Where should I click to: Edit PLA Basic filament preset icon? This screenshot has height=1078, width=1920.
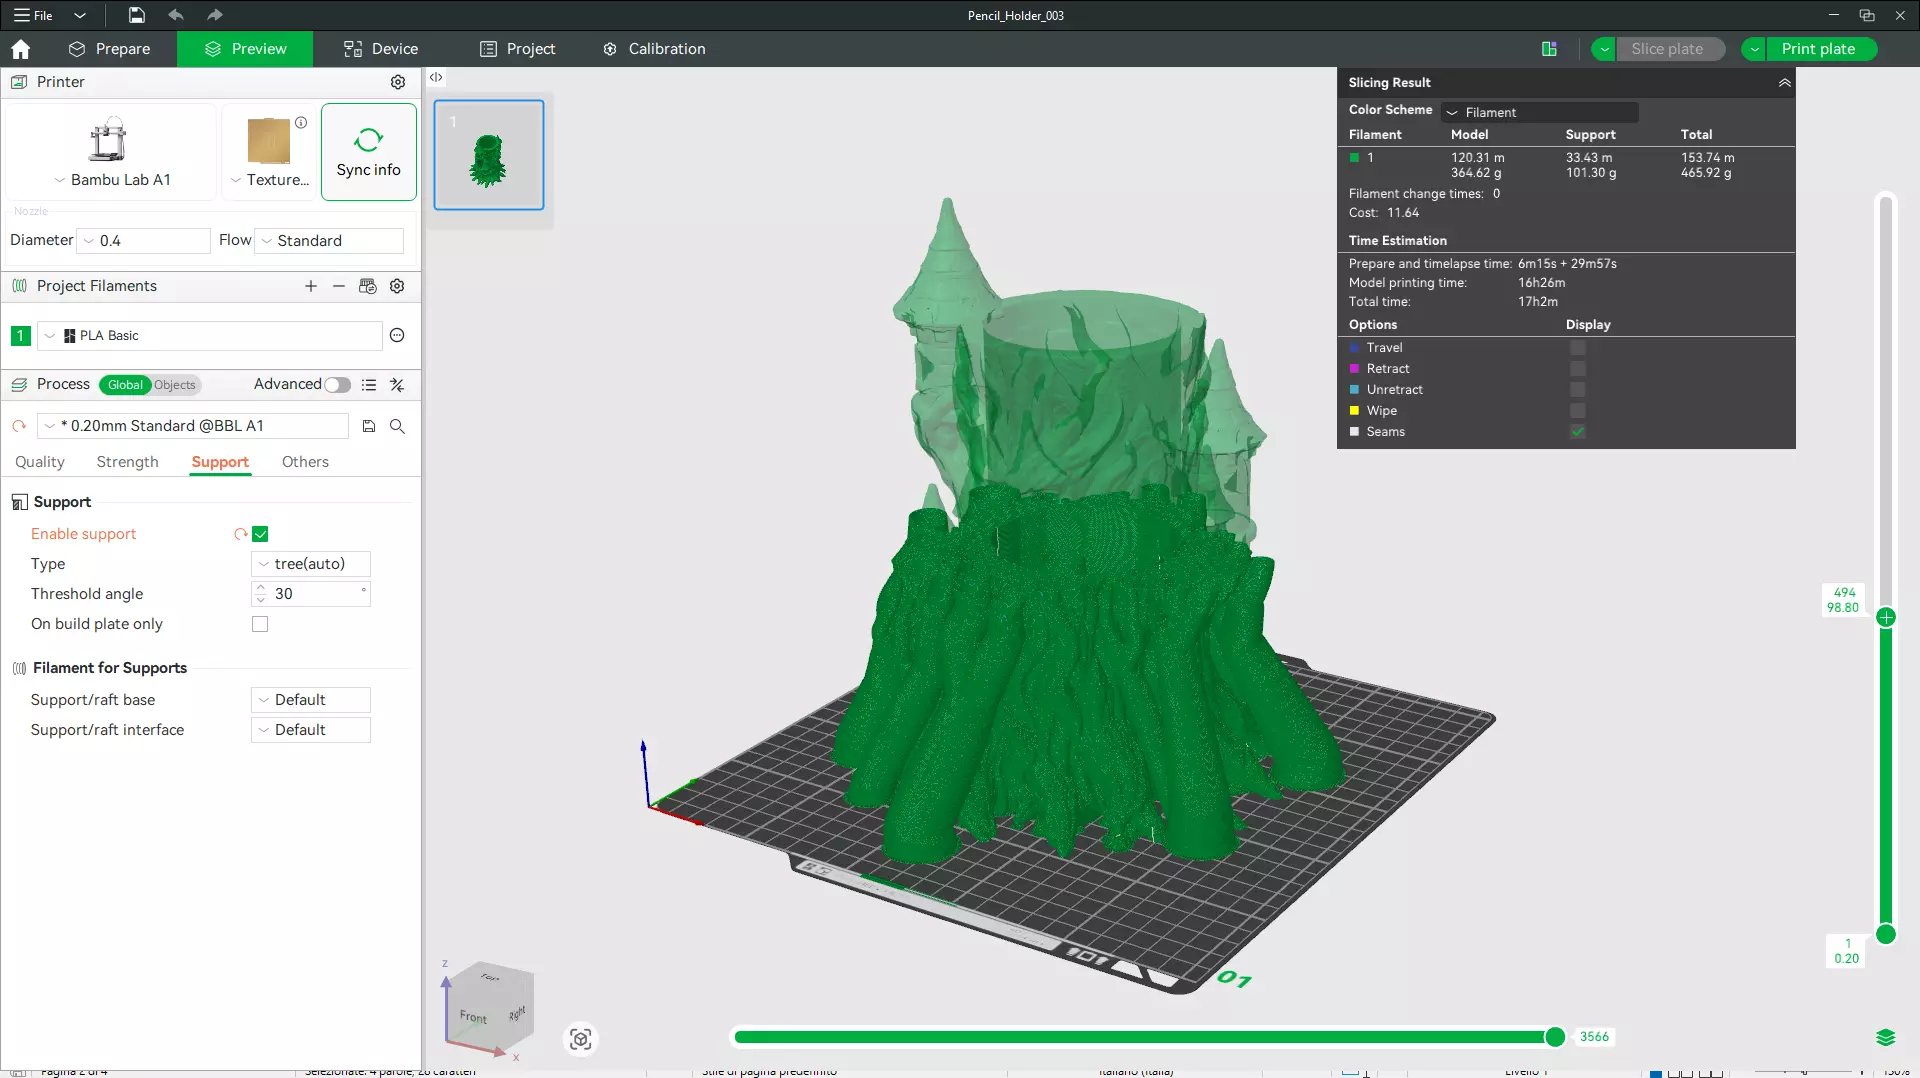[x=397, y=336]
